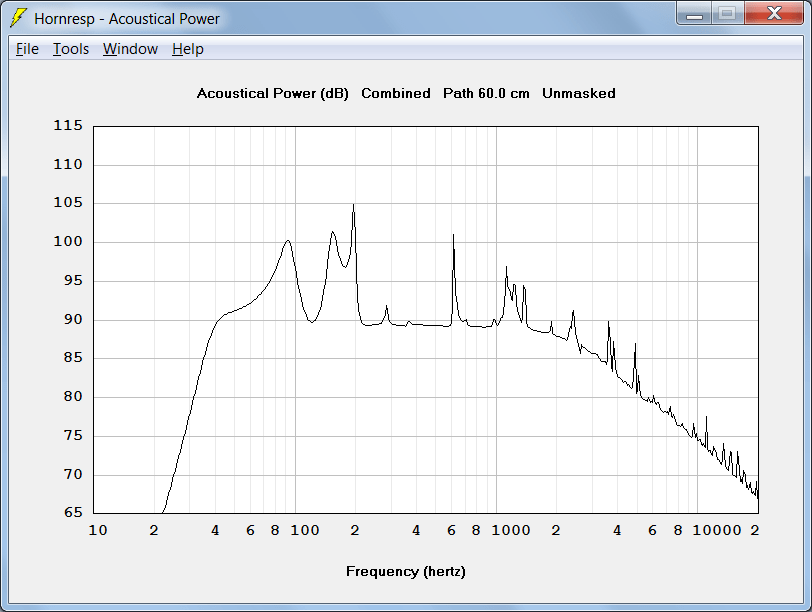This screenshot has width=812, height=612.
Task: Click the curve hump near 90 Hz
Action: [x=288, y=241]
